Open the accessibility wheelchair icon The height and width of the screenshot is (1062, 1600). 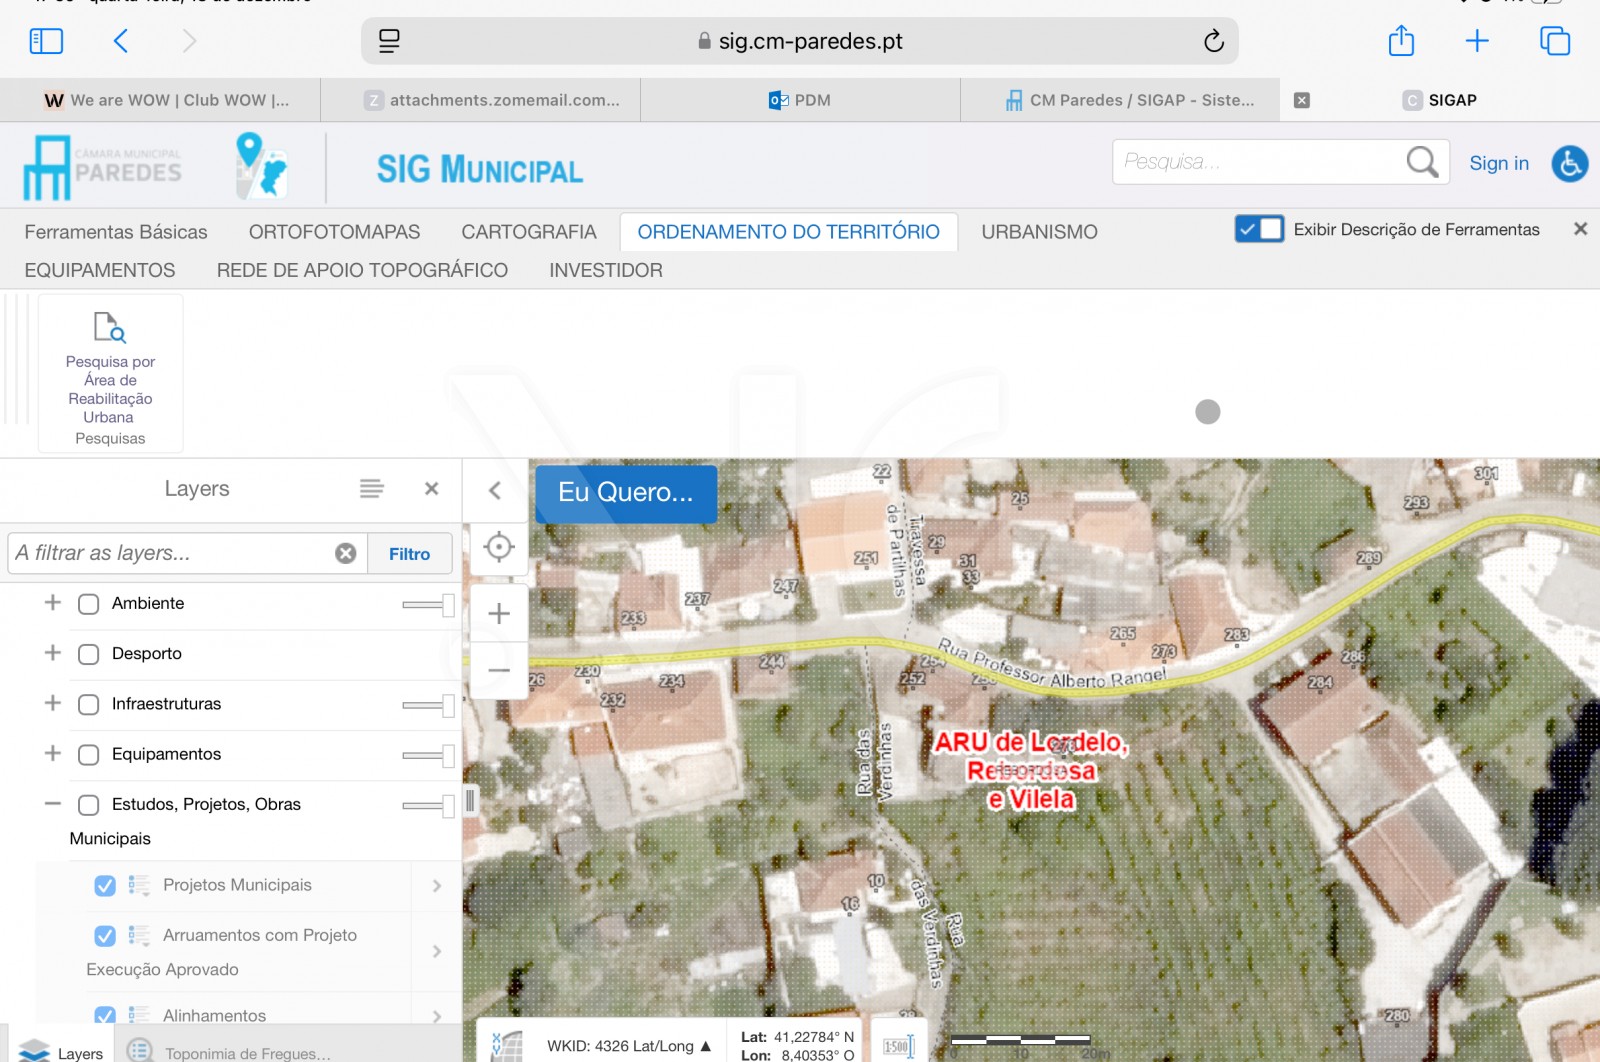(1569, 163)
